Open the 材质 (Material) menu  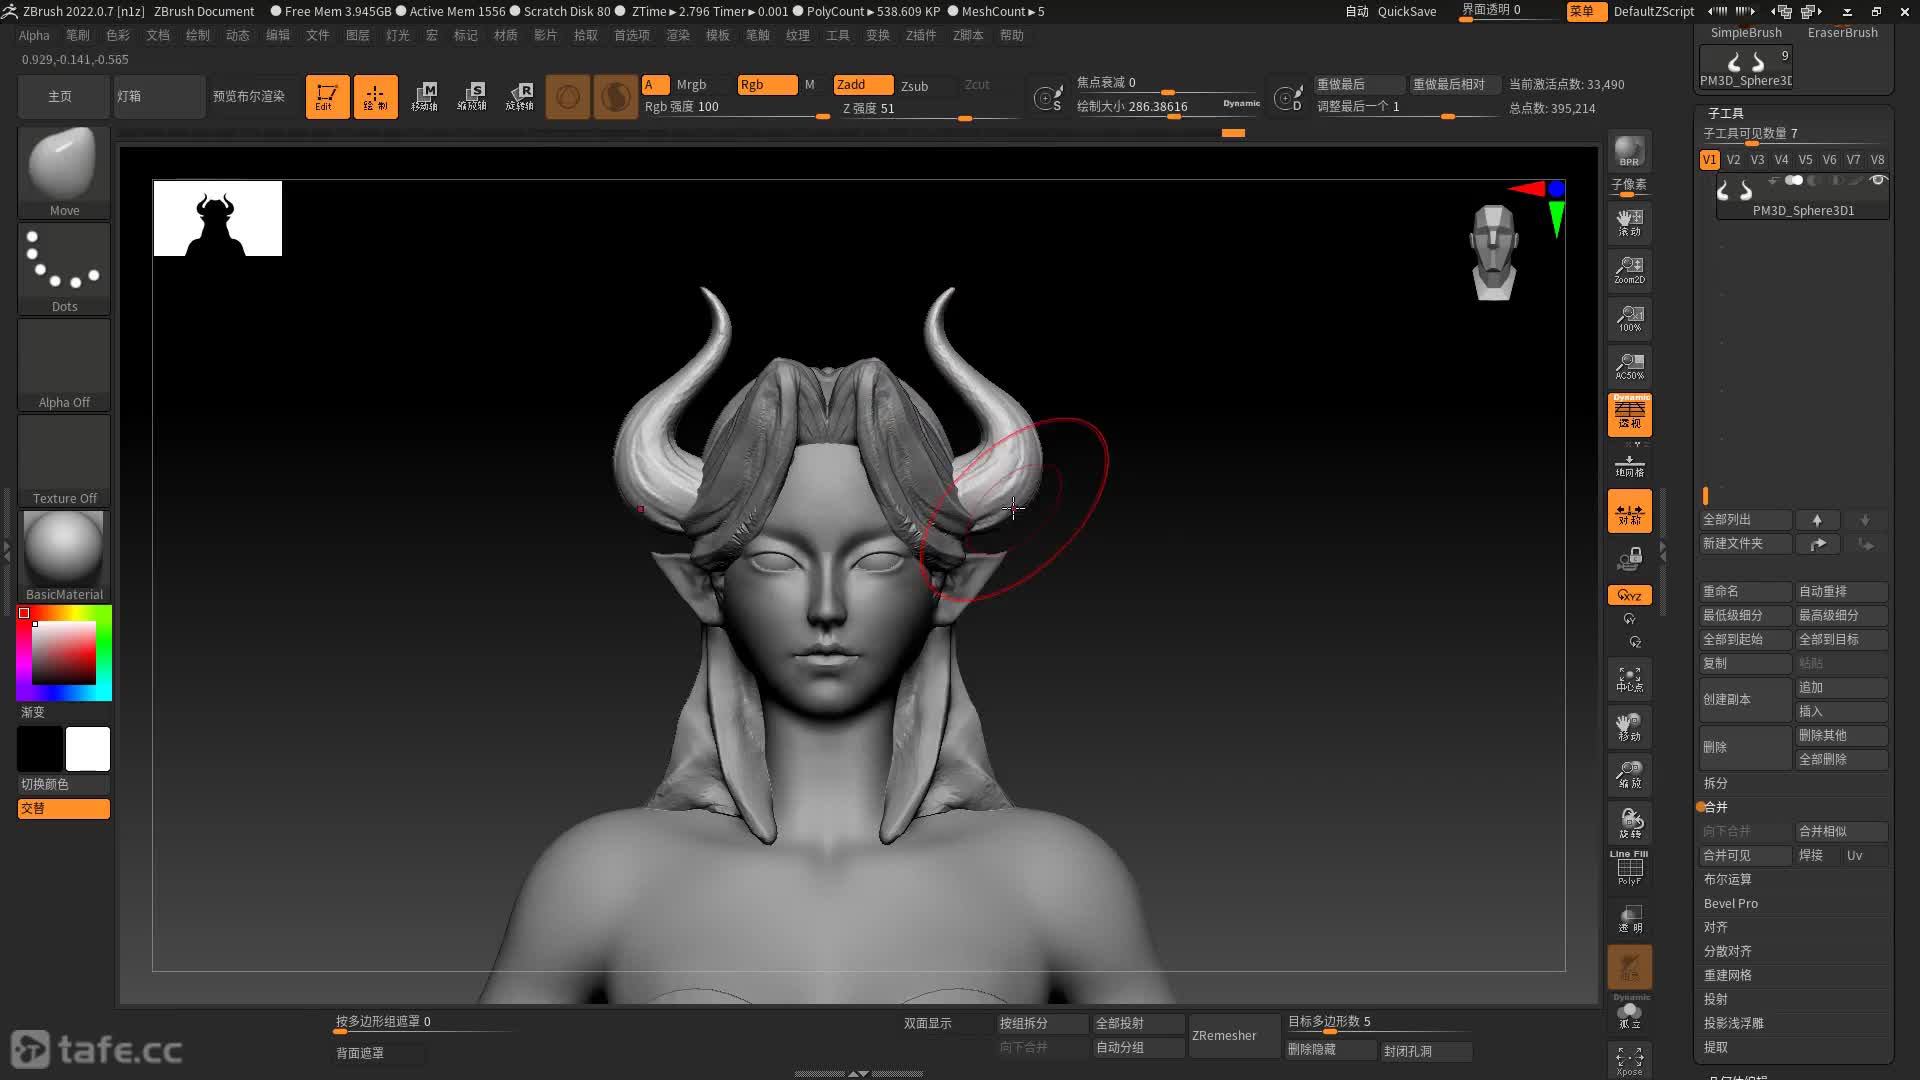(x=506, y=35)
